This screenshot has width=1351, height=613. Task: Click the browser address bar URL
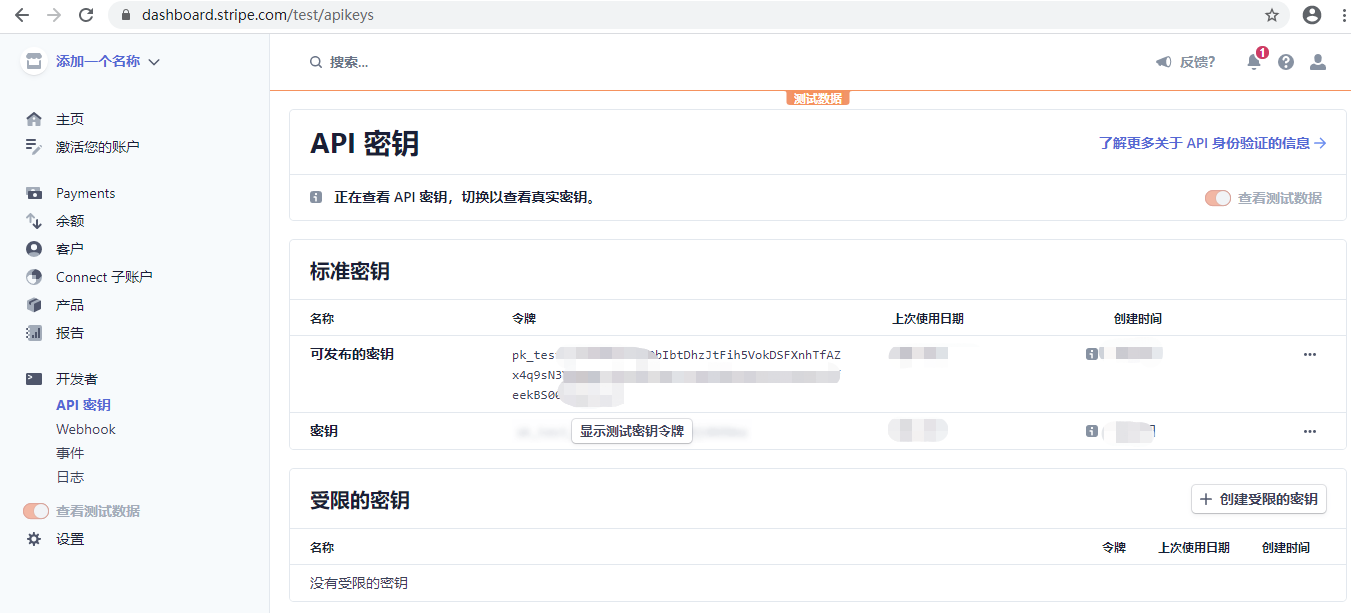(258, 15)
